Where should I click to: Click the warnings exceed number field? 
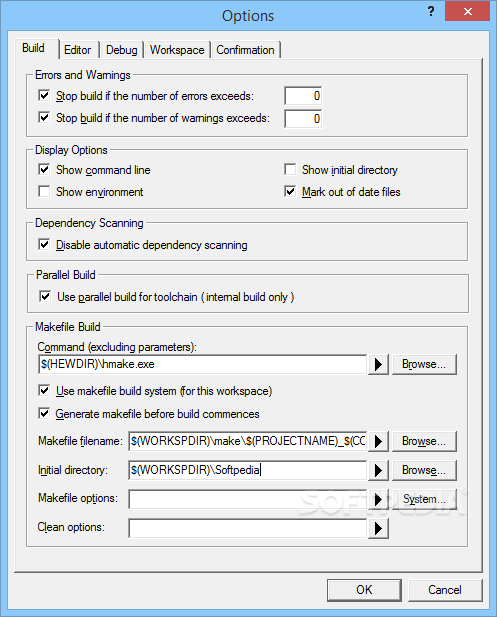303,118
